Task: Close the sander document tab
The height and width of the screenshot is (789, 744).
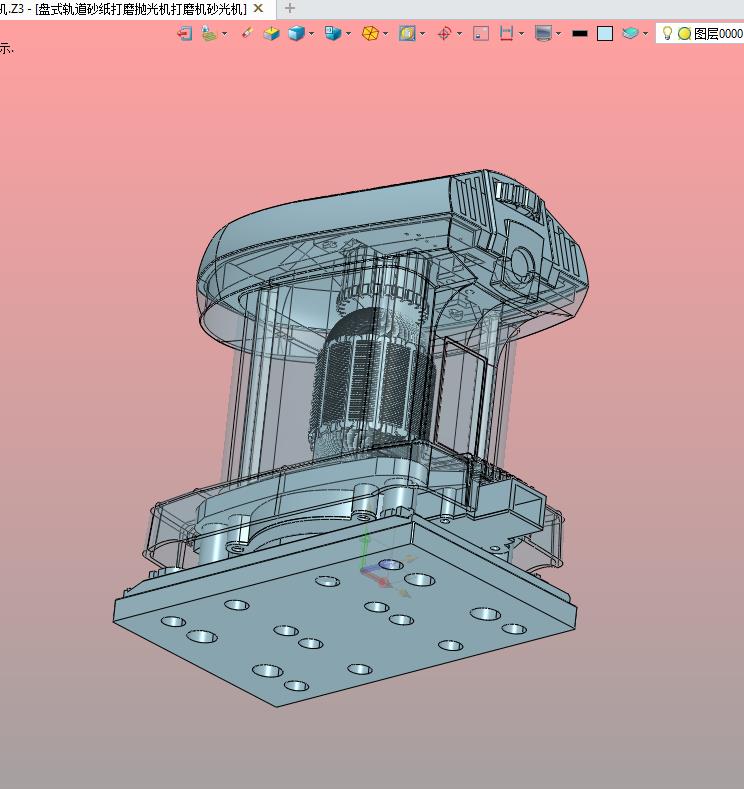Action: [258, 8]
